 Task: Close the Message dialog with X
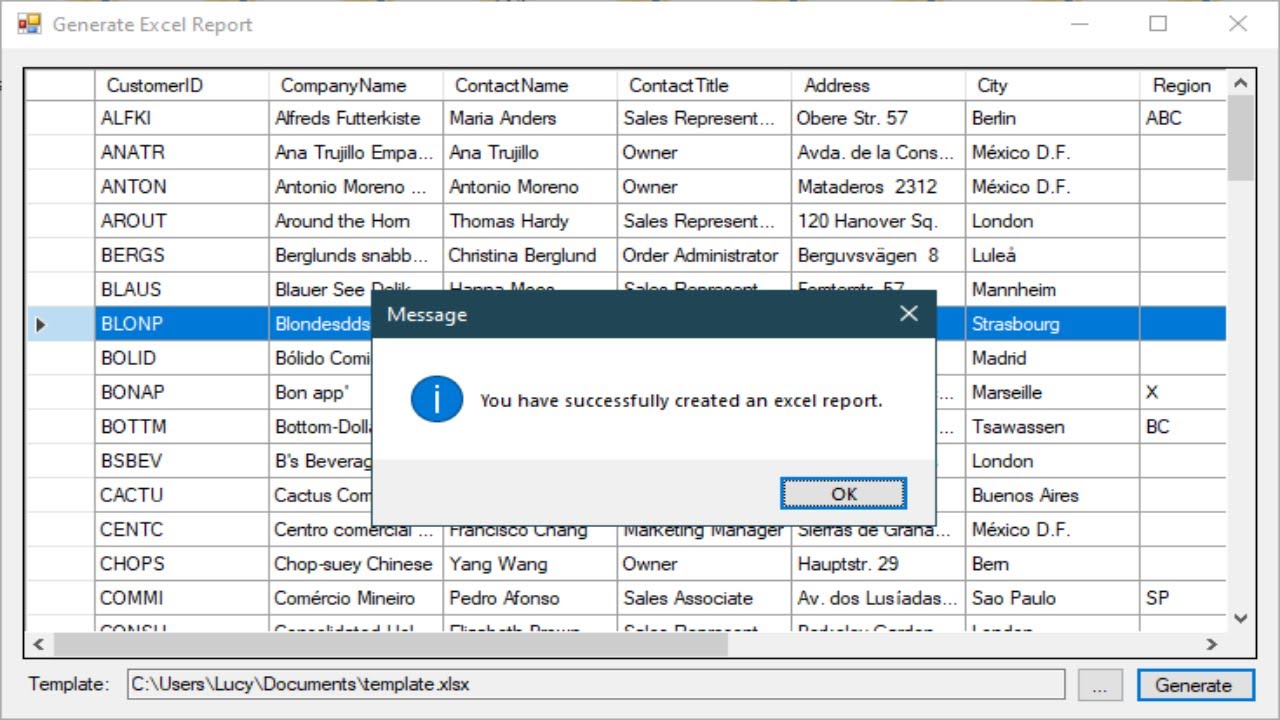[x=908, y=314]
